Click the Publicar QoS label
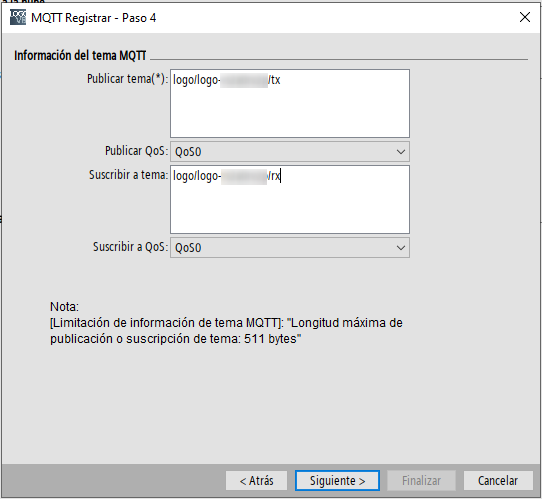Image resolution: width=542 pixels, height=499 pixels. (x=136, y=151)
